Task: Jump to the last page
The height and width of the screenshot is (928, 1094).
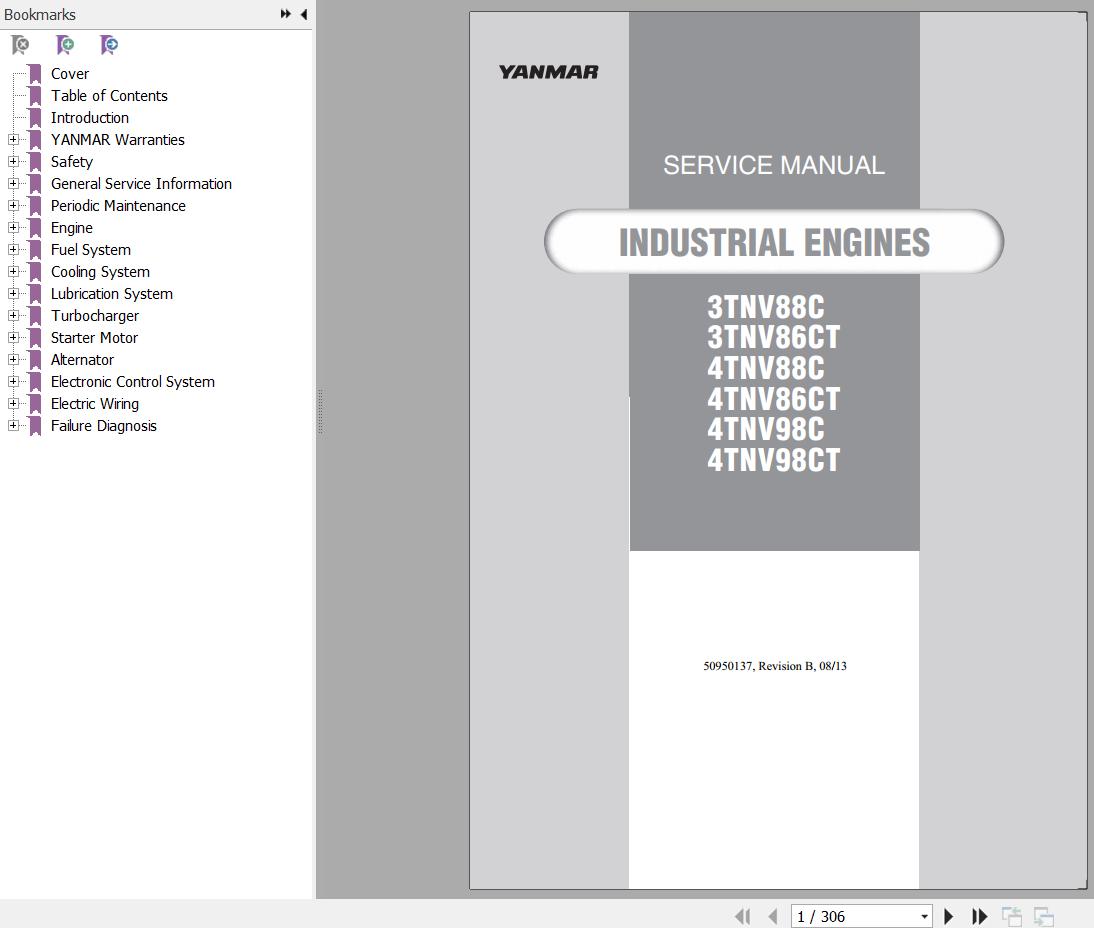Action: click(979, 916)
